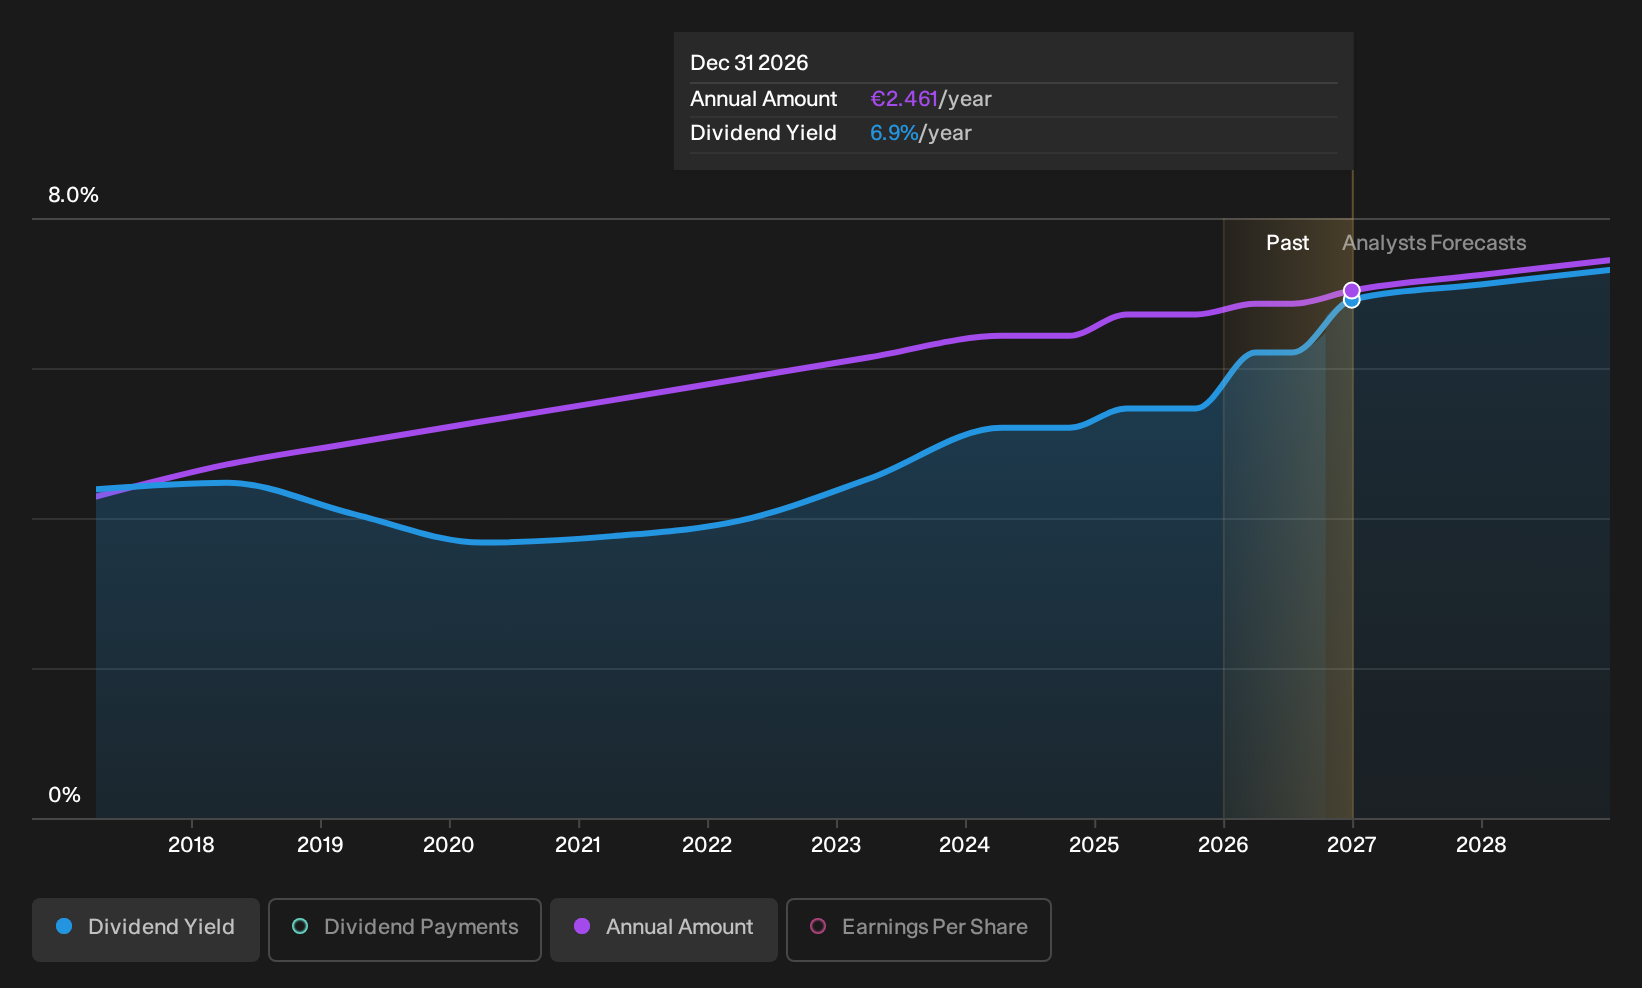Click the 2024 x-axis label

pyautogui.click(x=964, y=845)
